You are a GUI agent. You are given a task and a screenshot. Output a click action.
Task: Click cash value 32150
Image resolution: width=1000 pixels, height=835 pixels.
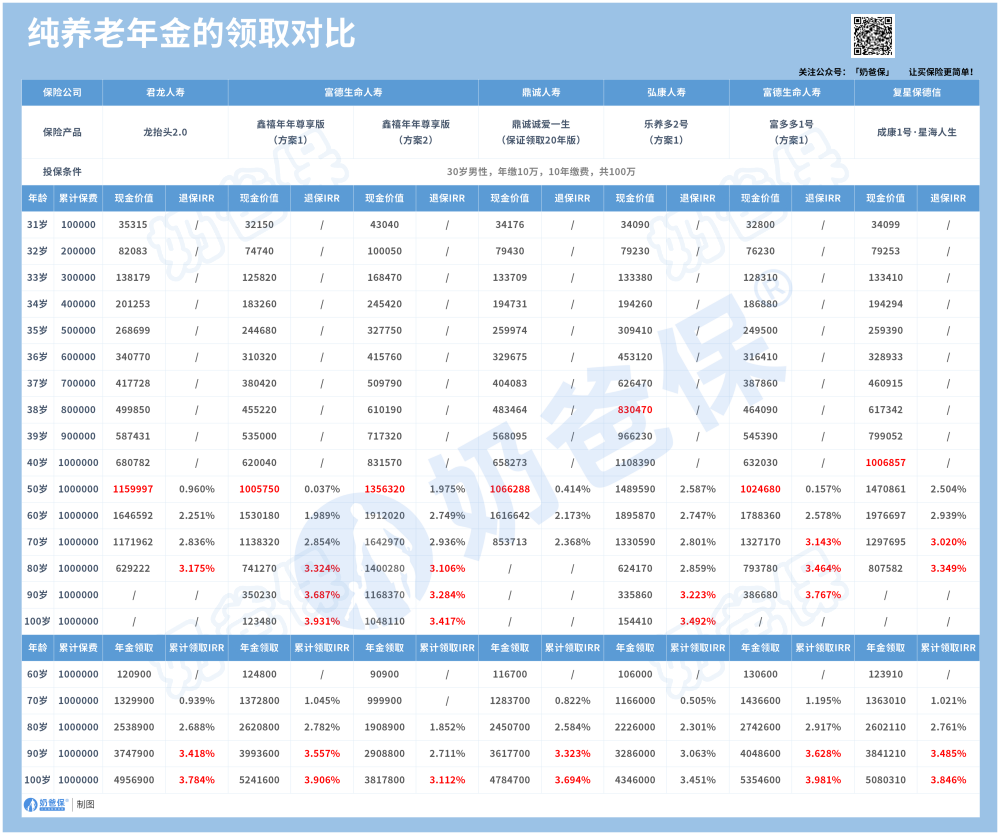pyautogui.click(x=259, y=225)
